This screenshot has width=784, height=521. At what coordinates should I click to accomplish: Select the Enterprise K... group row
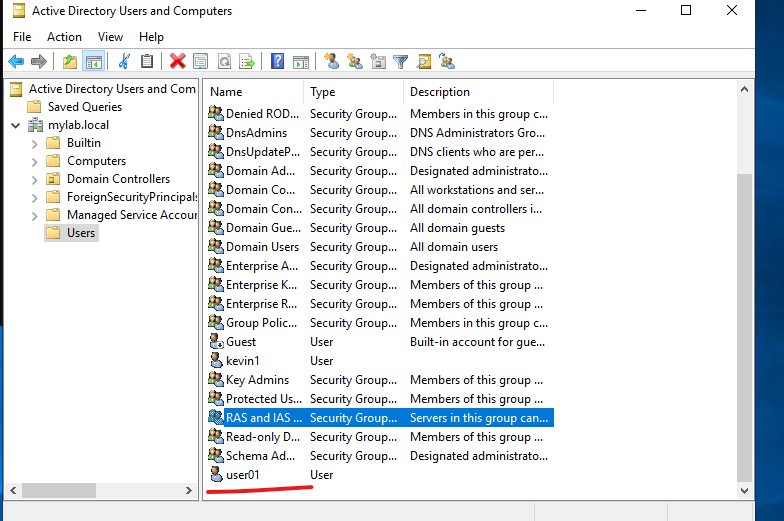[x=380, y=284]
